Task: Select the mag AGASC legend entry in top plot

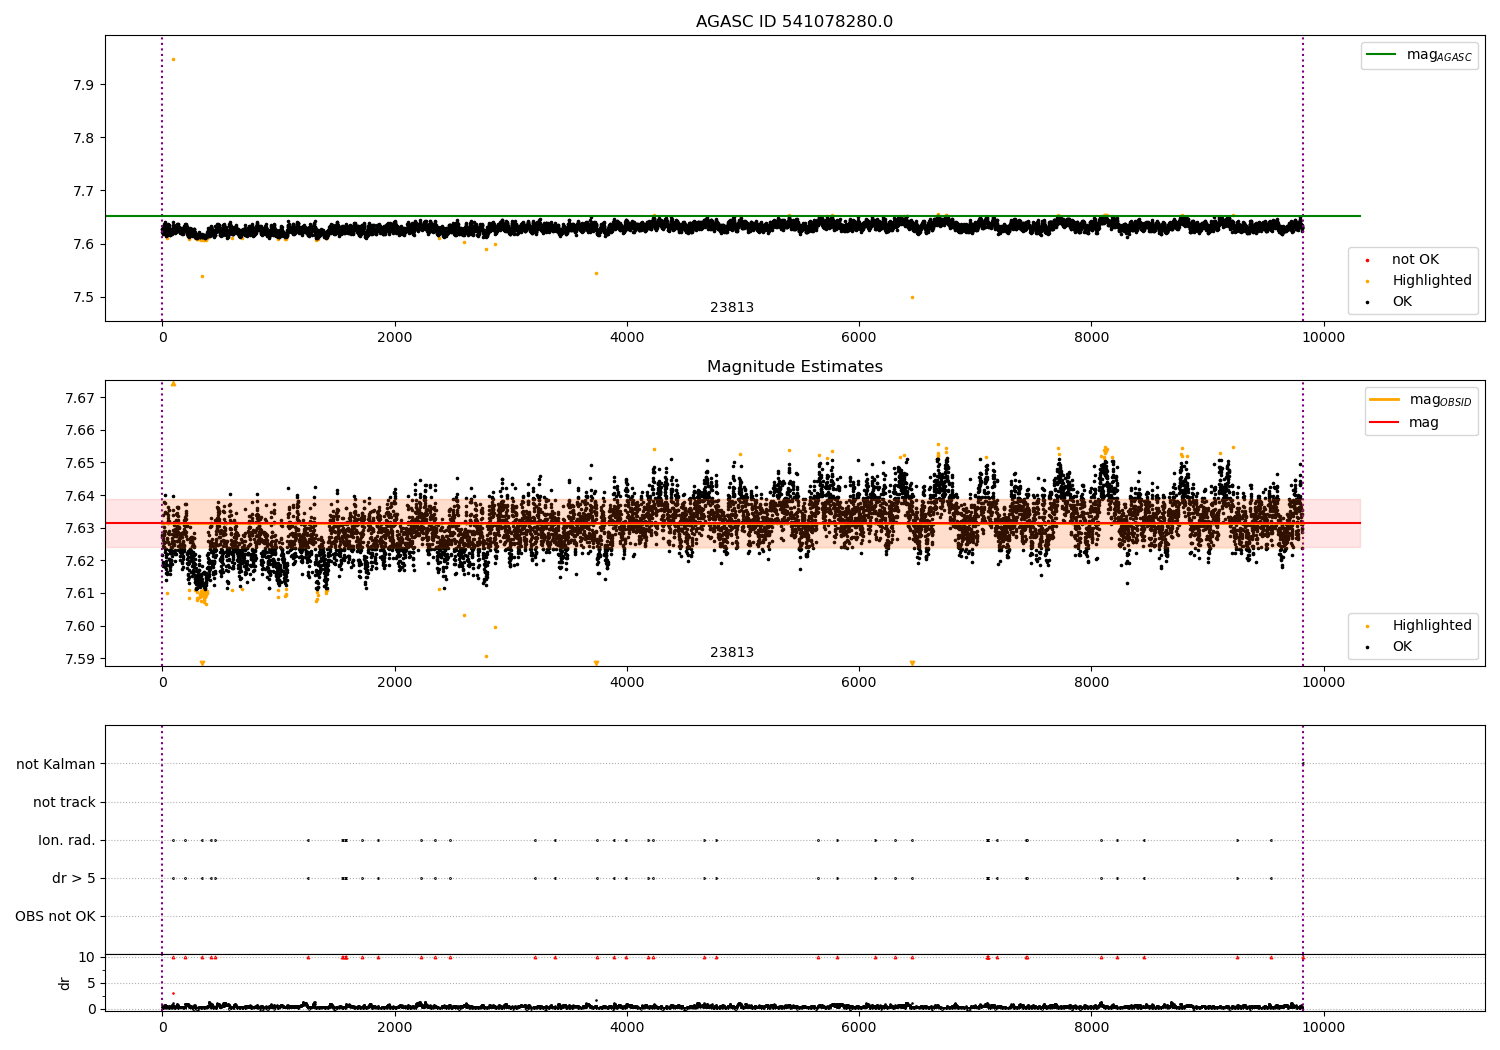Action: [x=1420, y=55]
